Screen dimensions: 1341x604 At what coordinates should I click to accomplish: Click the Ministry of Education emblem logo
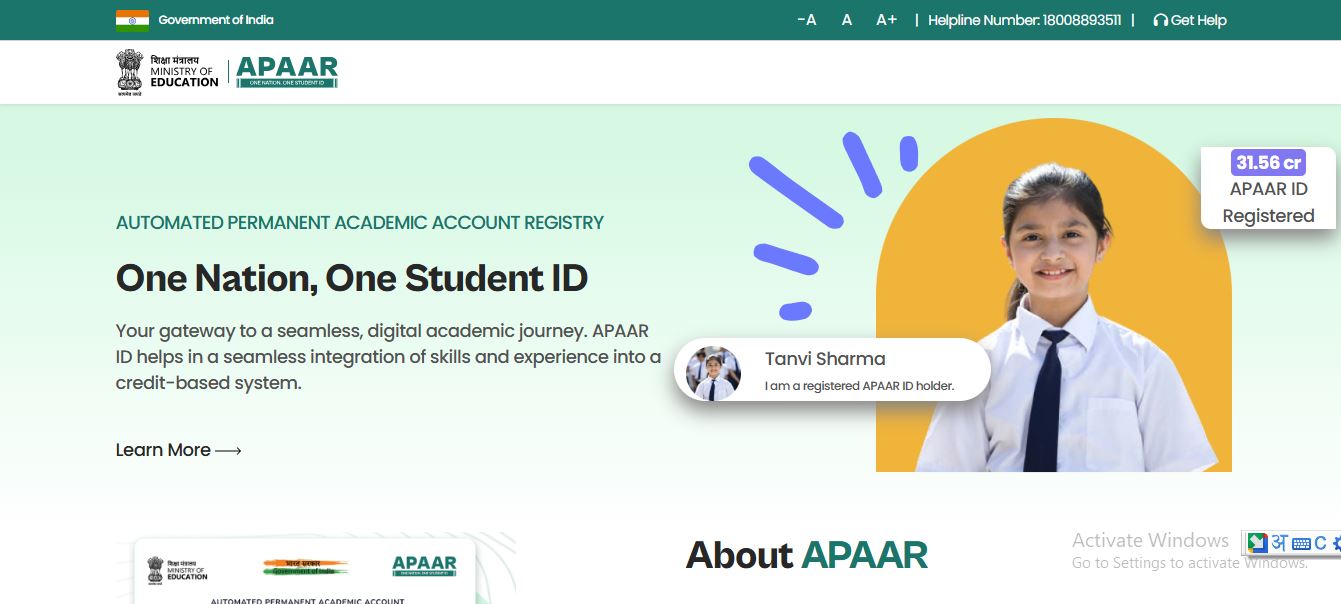(167, 72)
